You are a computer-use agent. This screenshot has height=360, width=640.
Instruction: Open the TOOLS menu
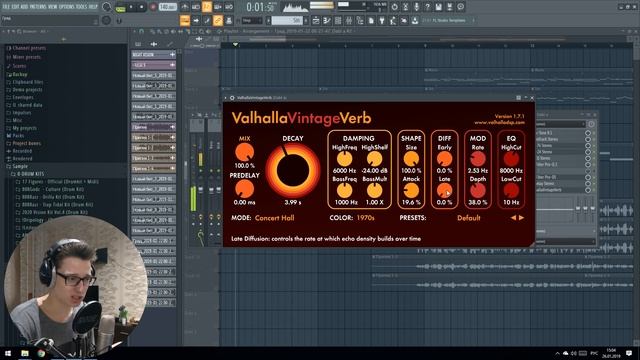[x=82, y=7]
